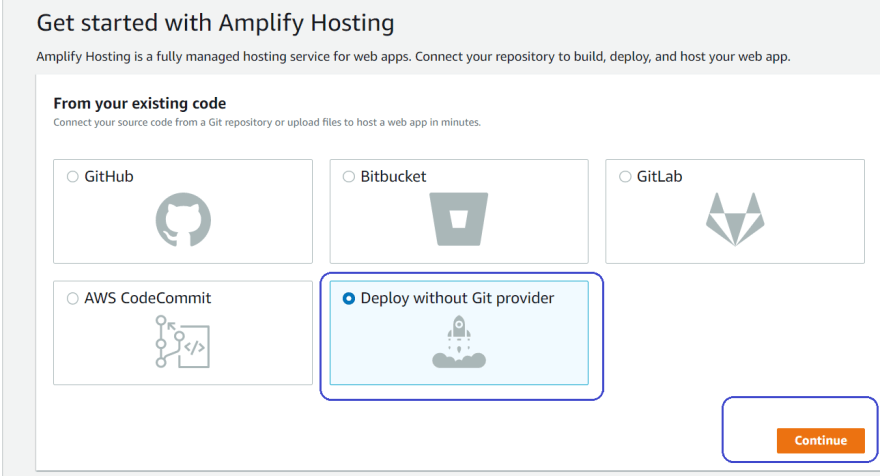The image size is (880, 476).
Task: Select the GitLab radio button
Action: tap(625, 177)
